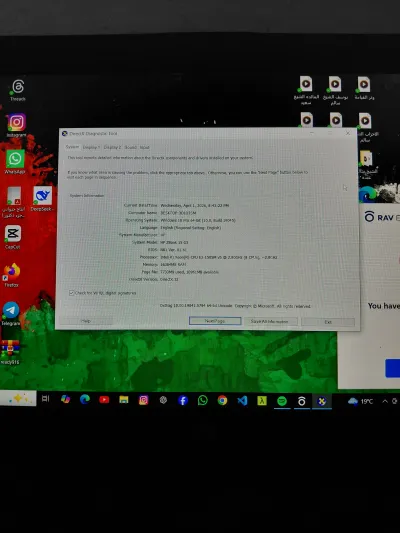This screenshot has width=400, height=533.
Task: Click the taskbar search box with sparkles
Action: pos(18,398)
